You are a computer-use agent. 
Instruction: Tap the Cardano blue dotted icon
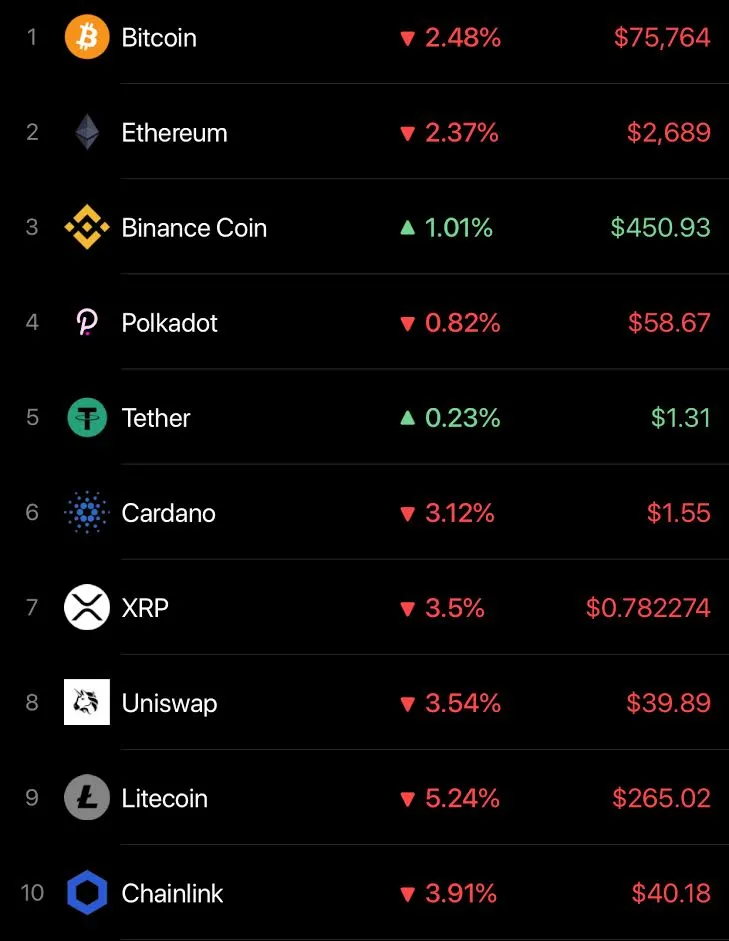point(87,513)
